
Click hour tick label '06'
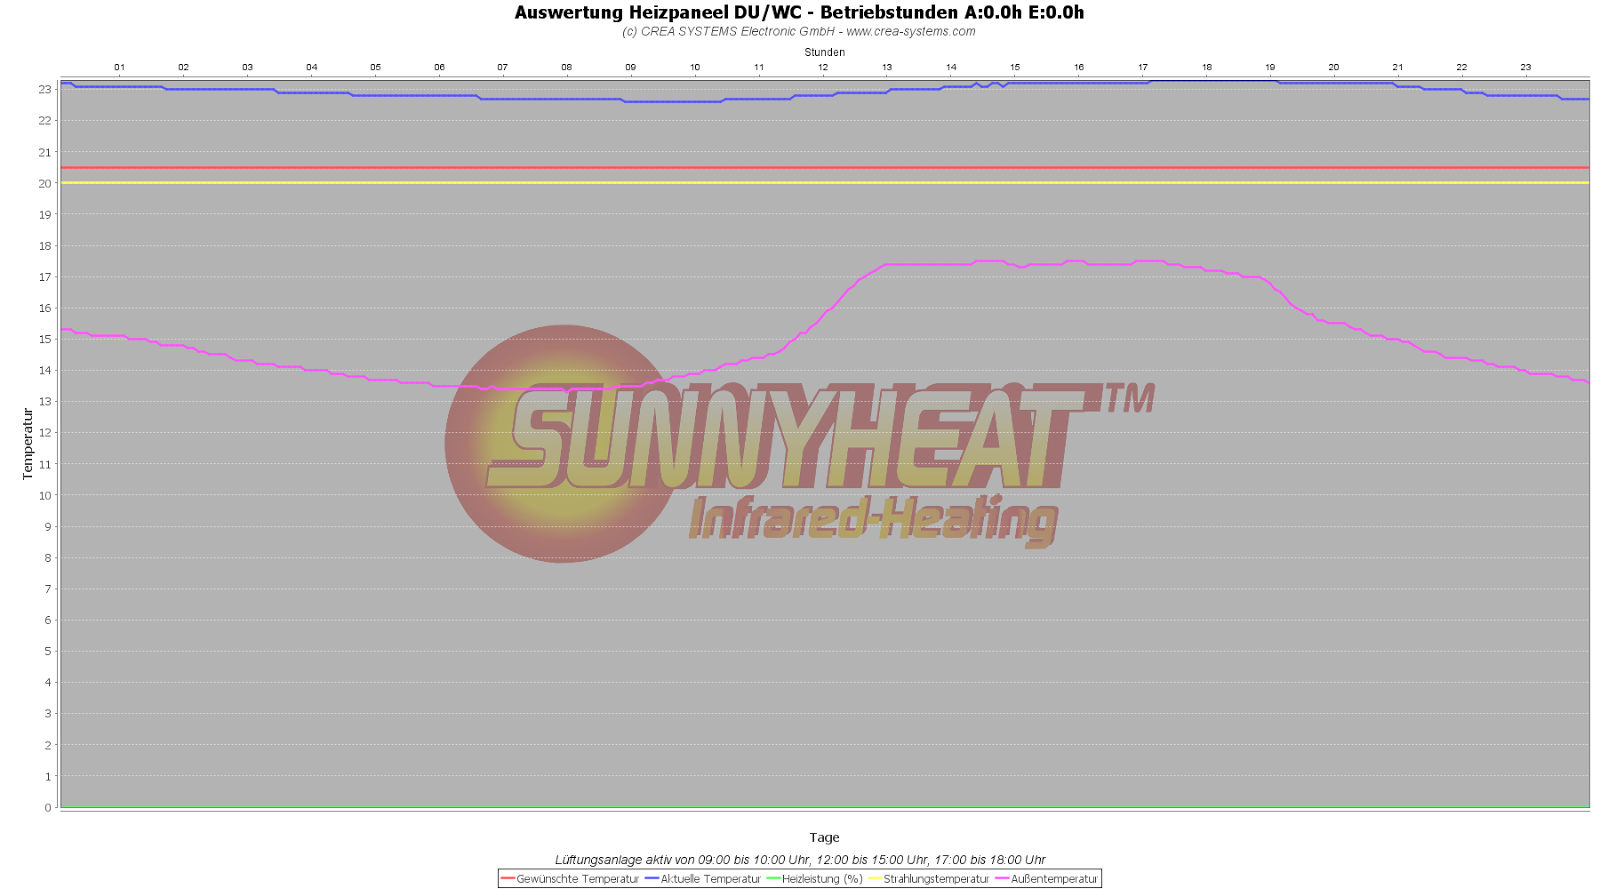pyautogui.click(x=439, y=67)
